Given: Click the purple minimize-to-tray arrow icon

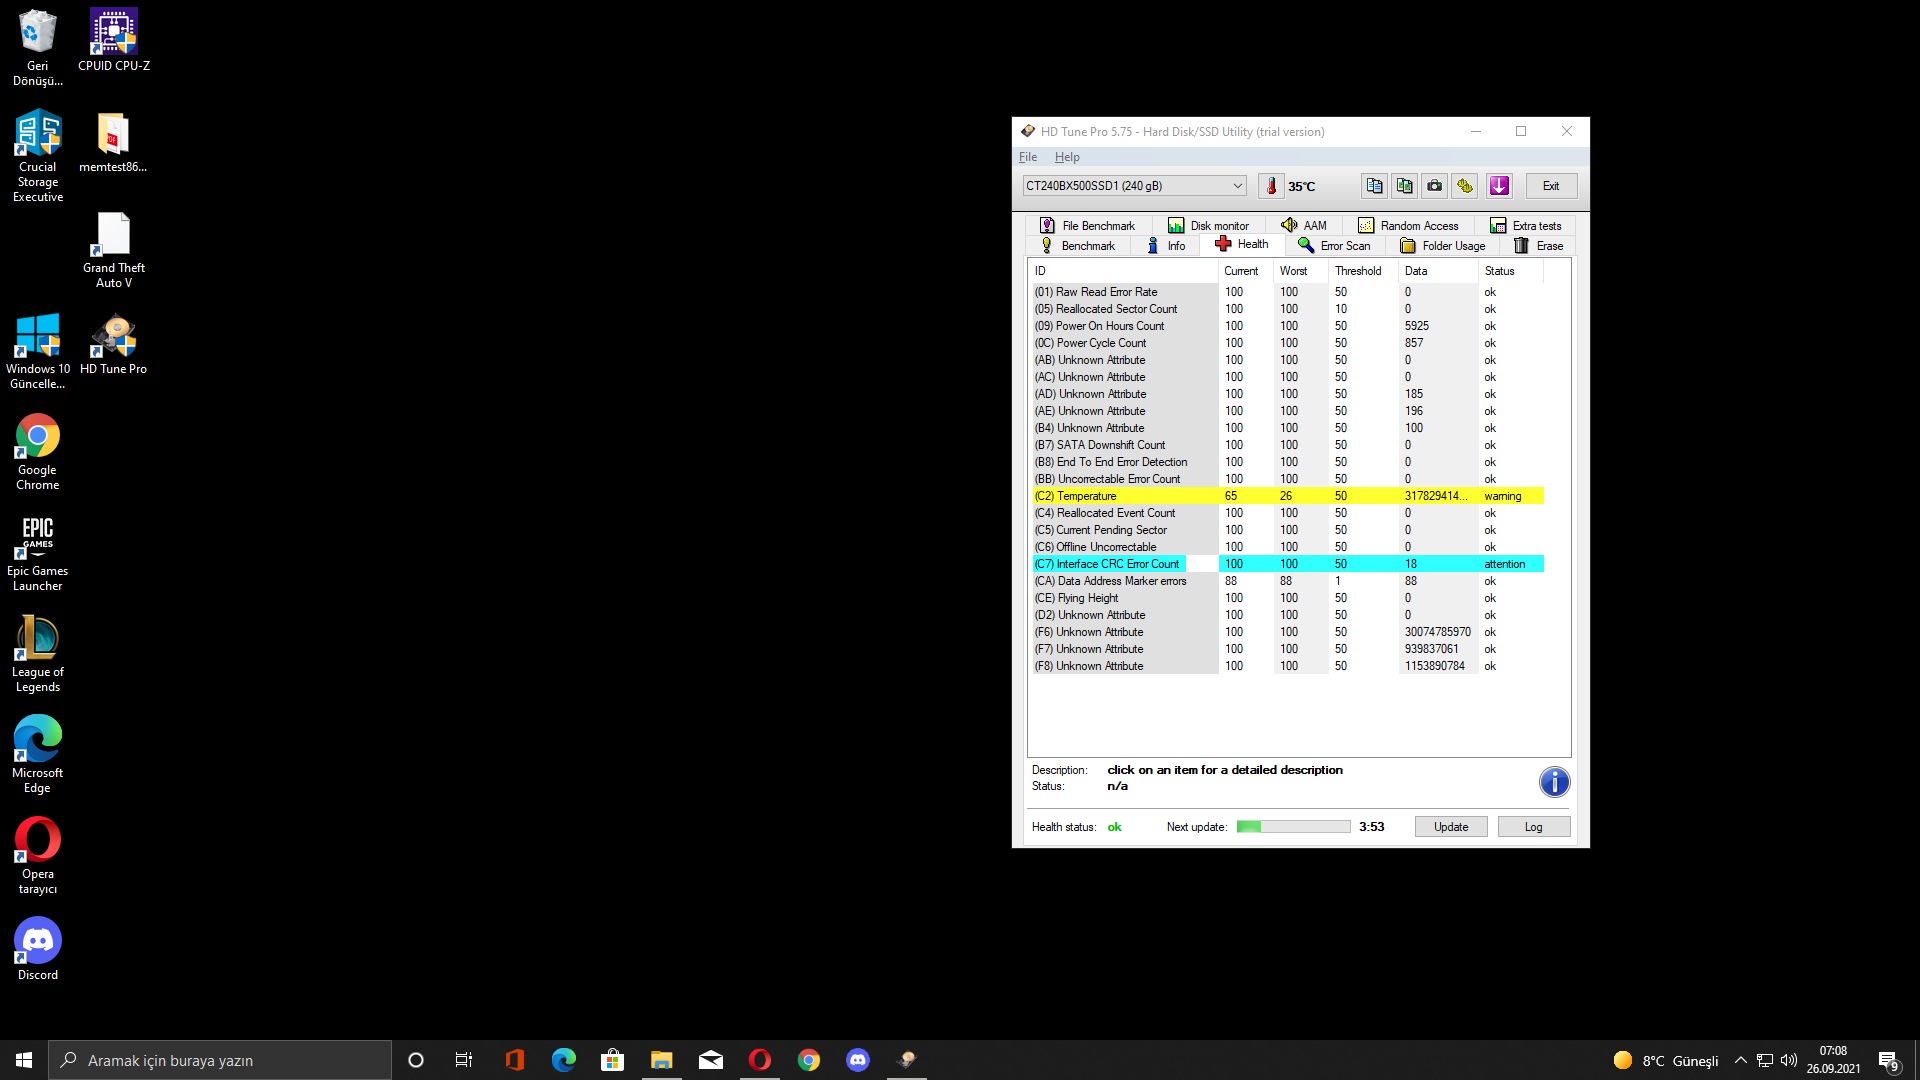Looking at the screenshot, I should 1499,186.
